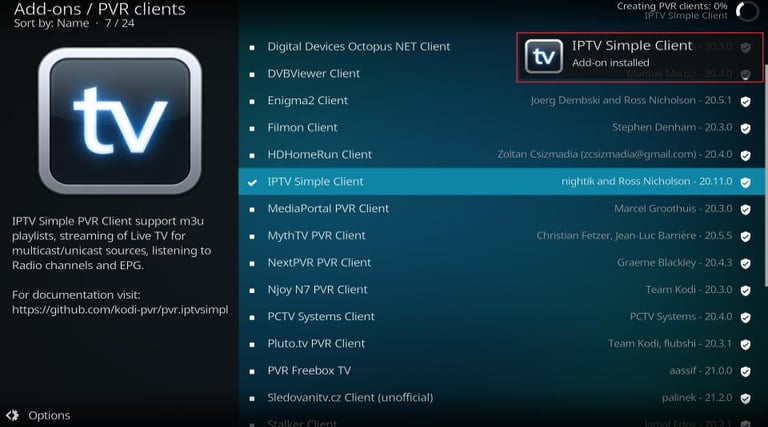Click the verified shield for Sledovanitv.cz Client
Screen dimensions: 768x427
click(x=745, y=398)
